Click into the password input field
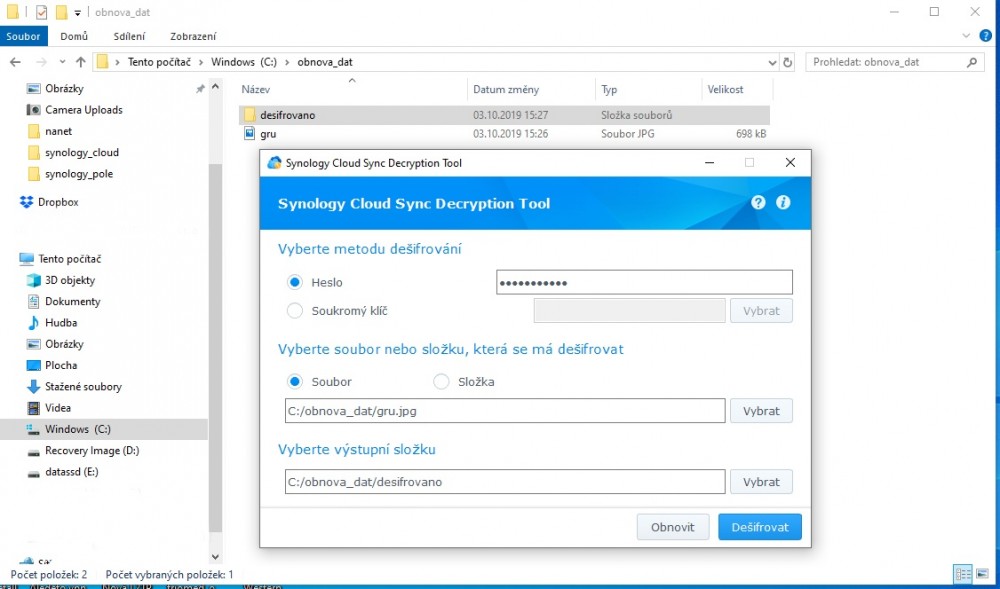Viewport: 1000px width, 589px height. [644, 283]
